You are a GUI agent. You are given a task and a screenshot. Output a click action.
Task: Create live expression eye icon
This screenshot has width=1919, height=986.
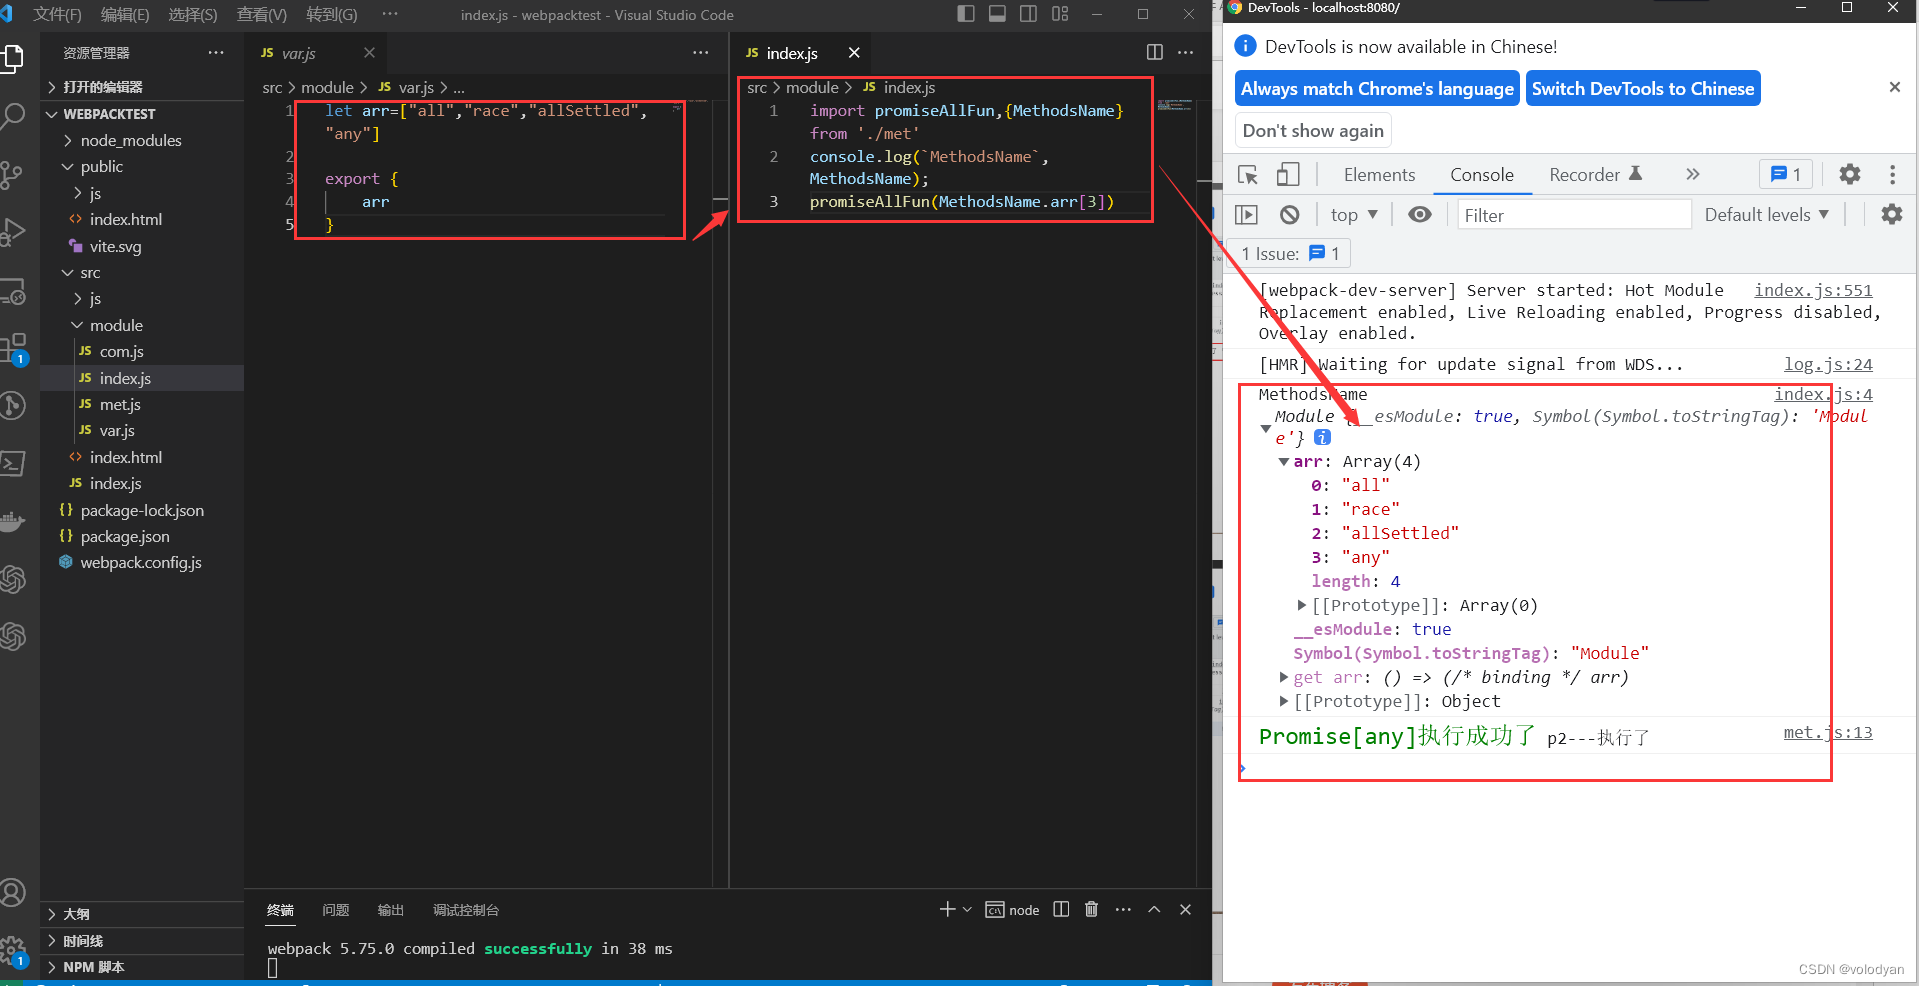click(x=1419, y=214)
